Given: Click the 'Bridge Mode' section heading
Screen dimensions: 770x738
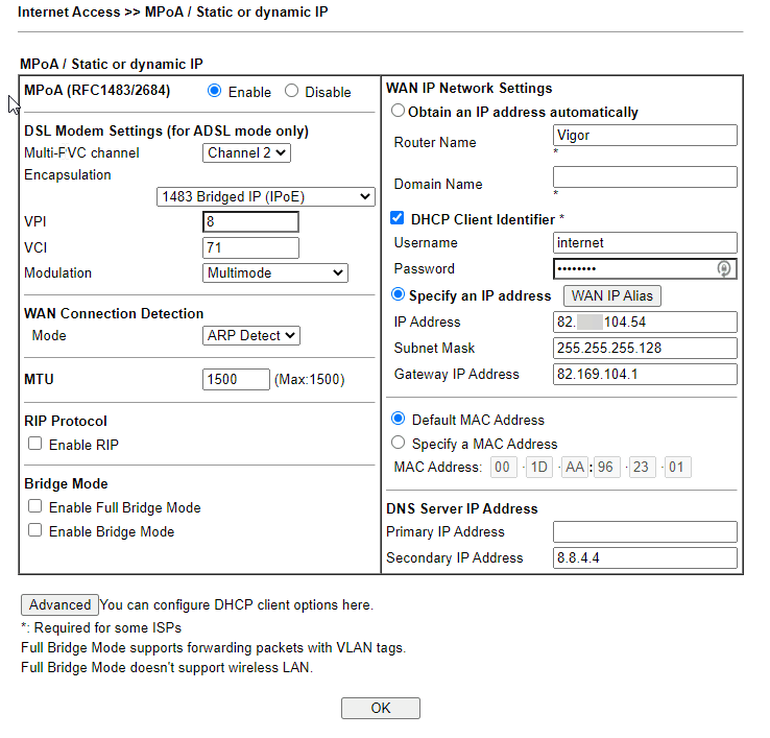Looking at the screenshot, I should tap(66, 484).
